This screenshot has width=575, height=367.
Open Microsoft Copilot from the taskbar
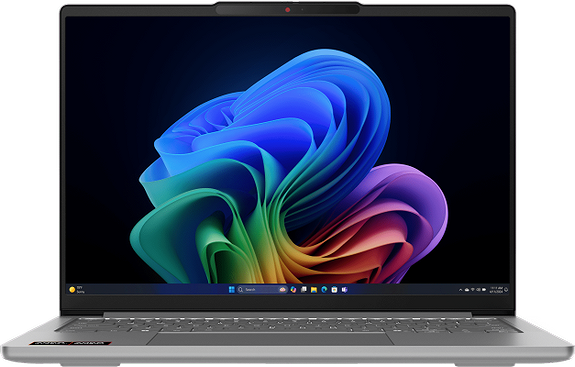pyautogui.click(x=293, y=290)
